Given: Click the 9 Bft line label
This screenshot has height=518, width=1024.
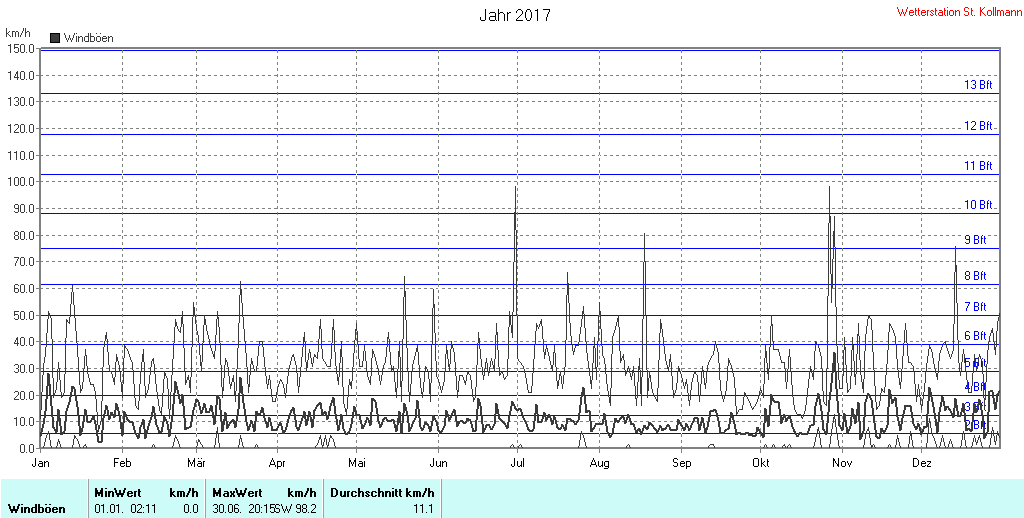Looking at the screenshot, I should [975, 240].
